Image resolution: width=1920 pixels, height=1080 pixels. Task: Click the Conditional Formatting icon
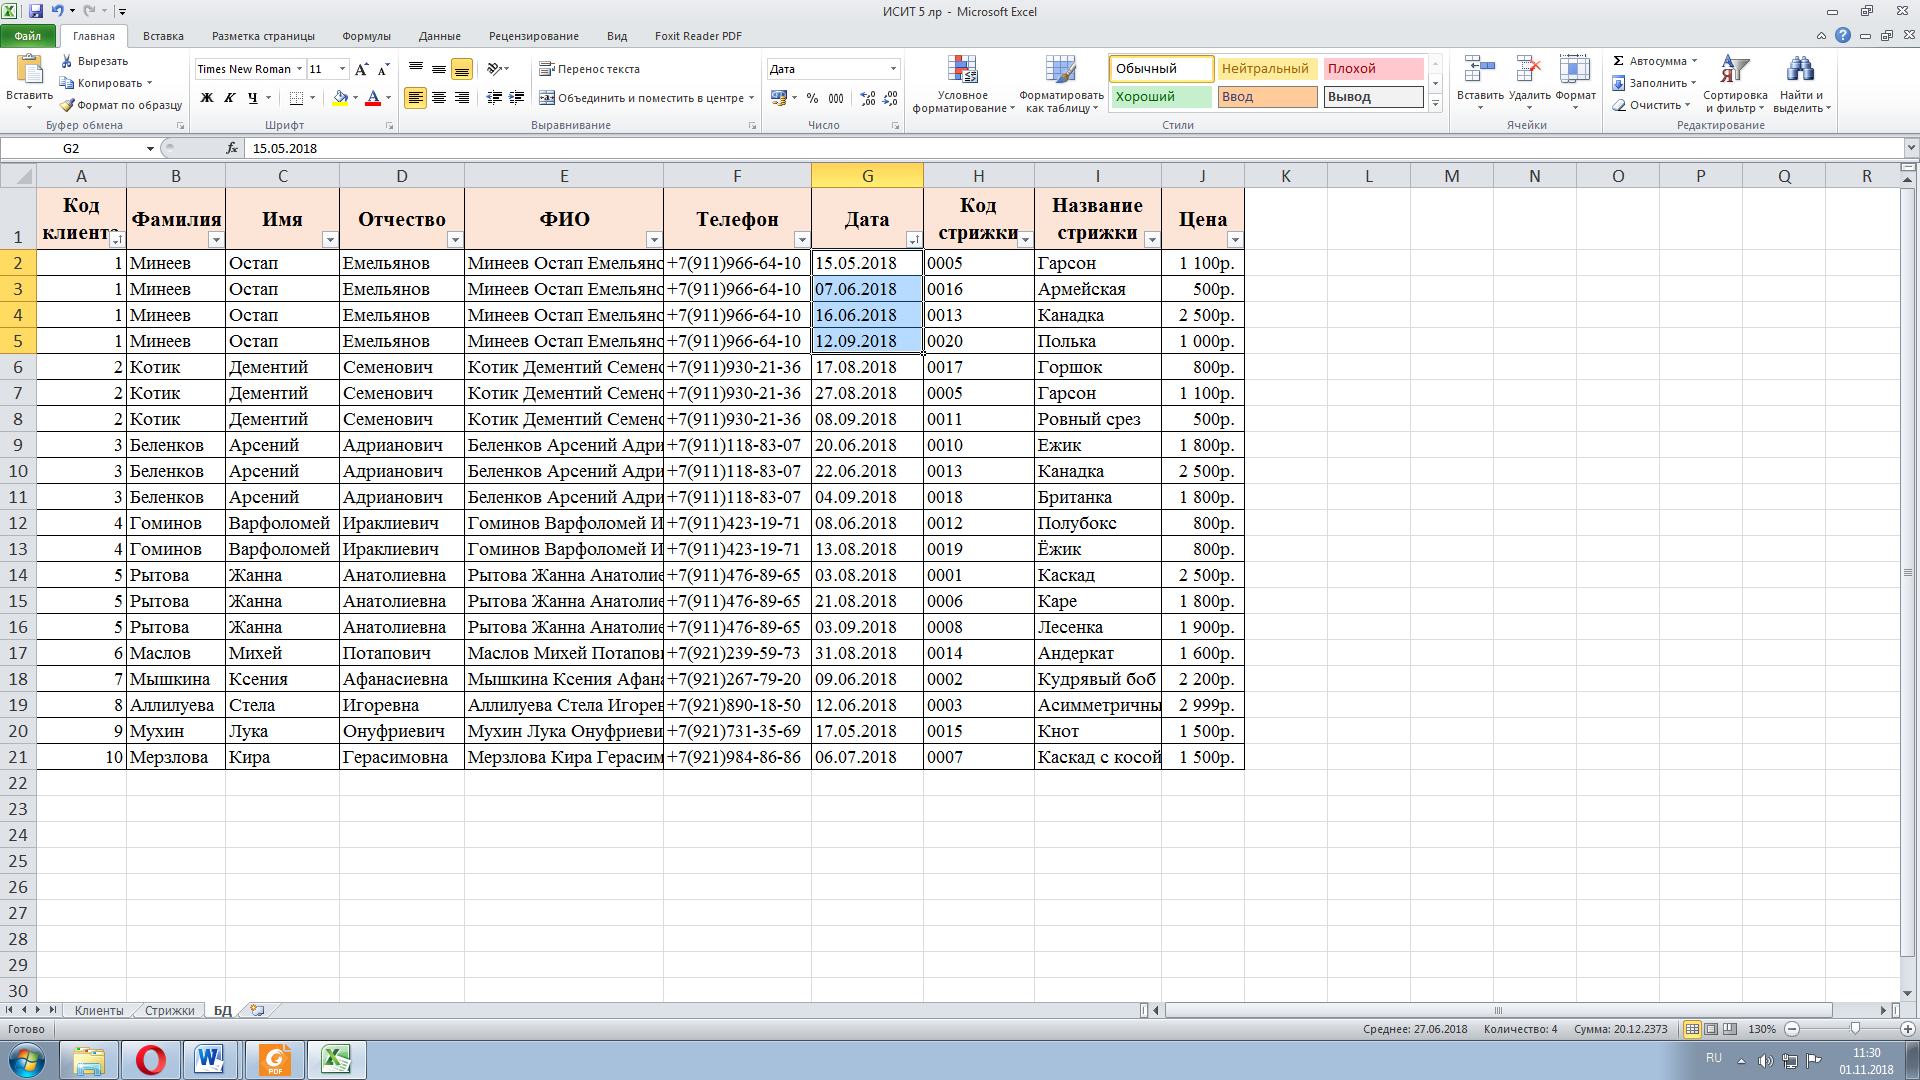(x=962, y=70)
